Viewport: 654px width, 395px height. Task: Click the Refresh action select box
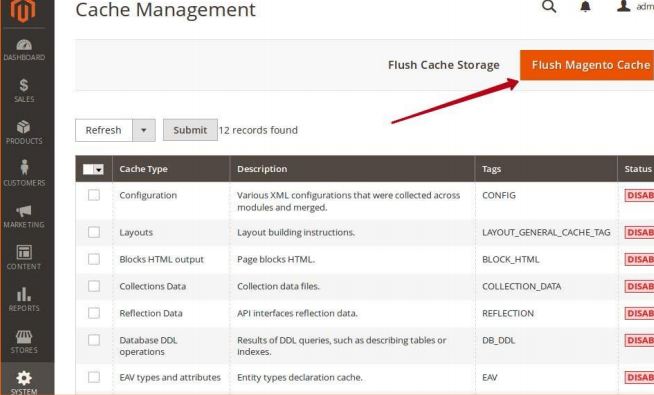[x=115, y=130]
